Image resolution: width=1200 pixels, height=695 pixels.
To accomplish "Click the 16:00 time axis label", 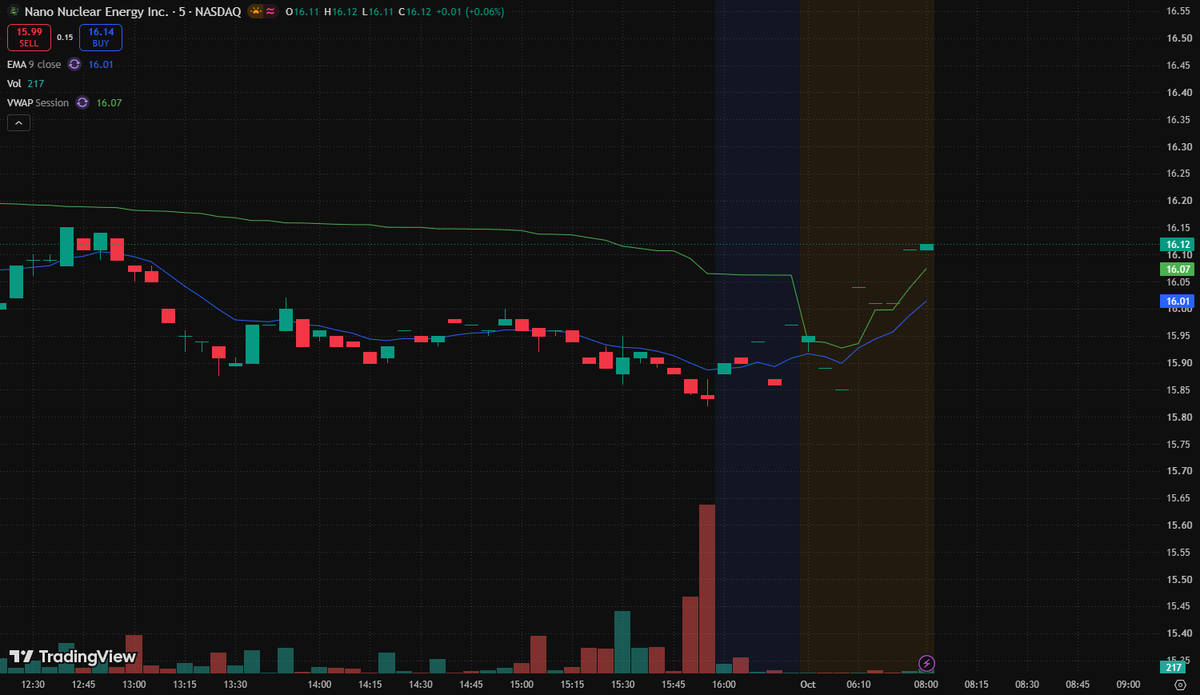I will click(724, 685).
